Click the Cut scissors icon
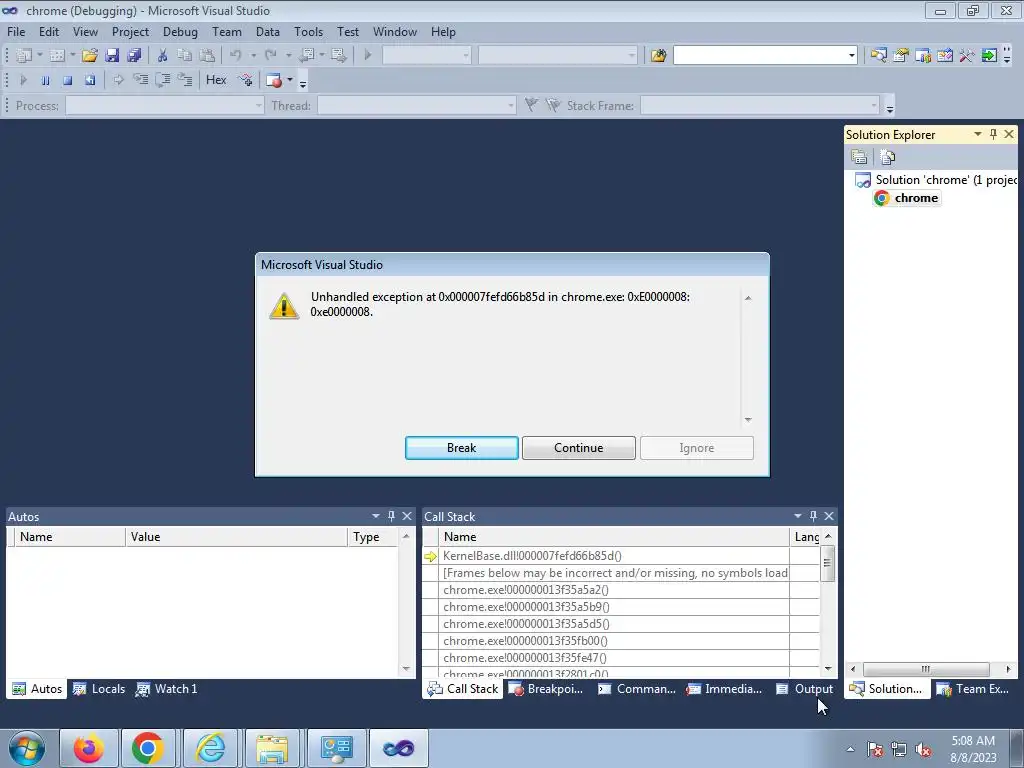The height and width of the screenshot is (768, 1024). (163, 56)
